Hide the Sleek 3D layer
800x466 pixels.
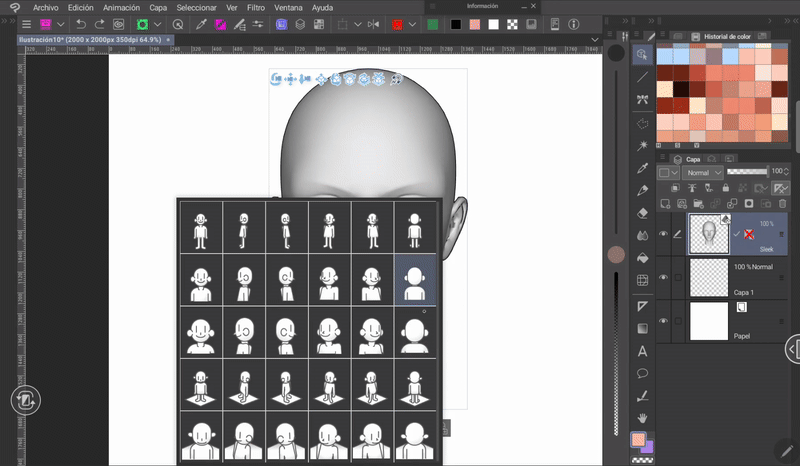tap(662, 235)
